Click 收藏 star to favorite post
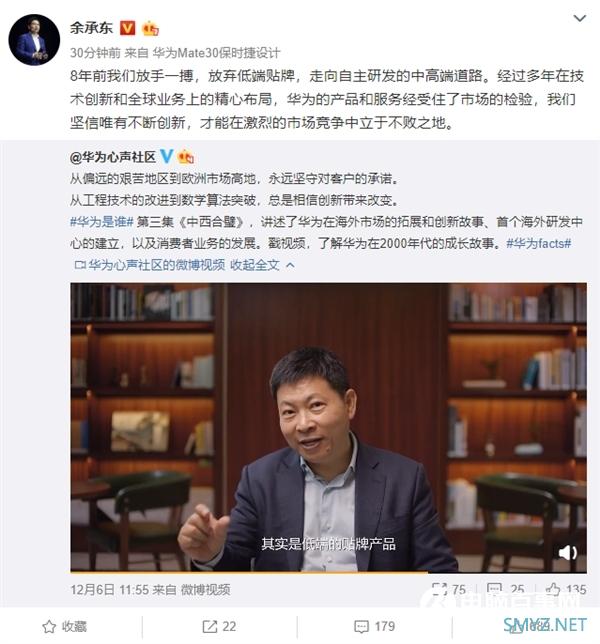 65,627
